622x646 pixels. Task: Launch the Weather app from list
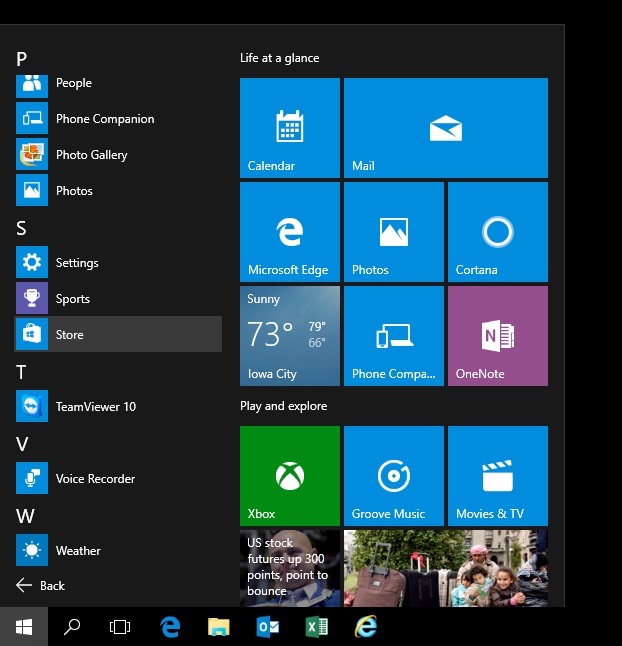(x=118, y=550)
